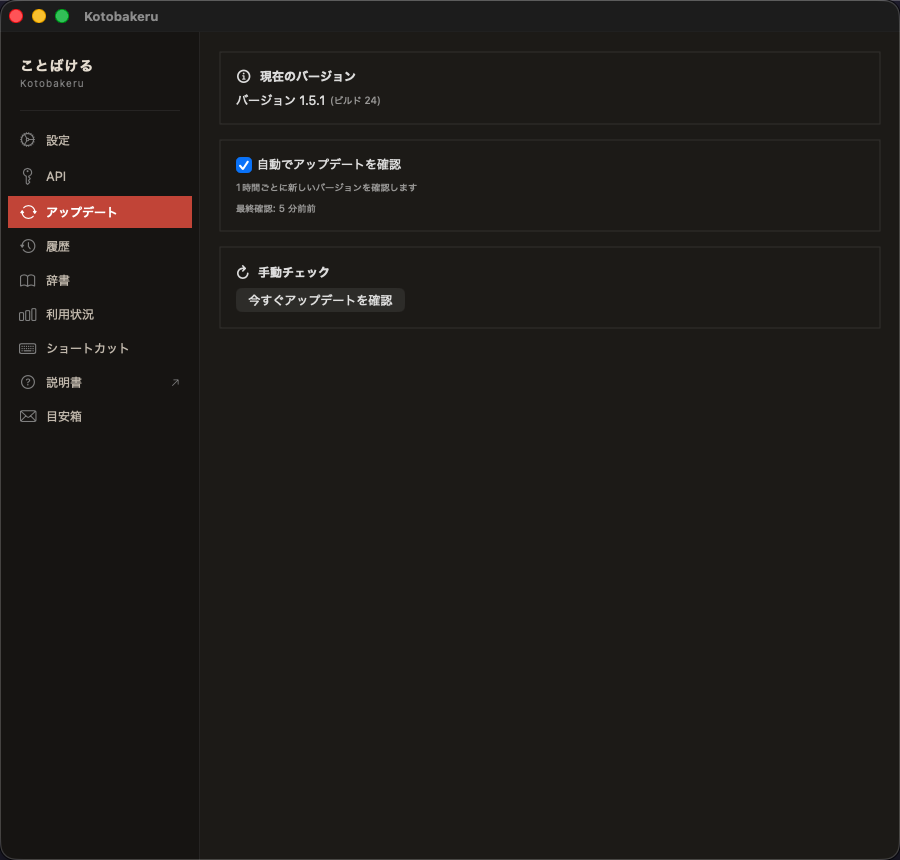
Task: Click the 説明書 question mark icon
Action: (x=27, y=382)
